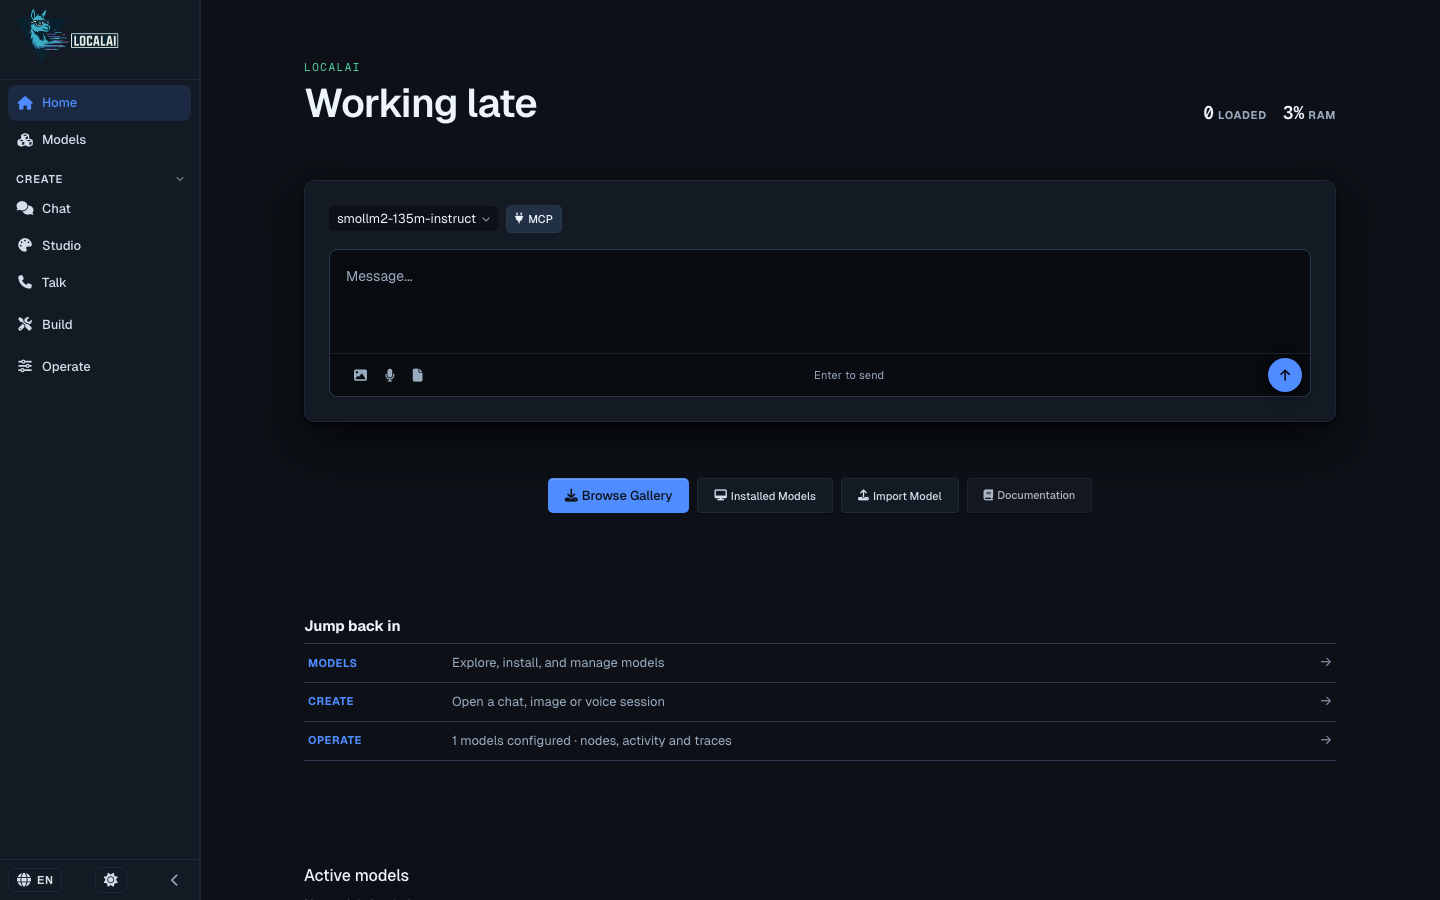This screenshot has width=1440, height=900.
Task: Open Chat in the sidebar
Action: pyautogui.click(x=100, y=209)
